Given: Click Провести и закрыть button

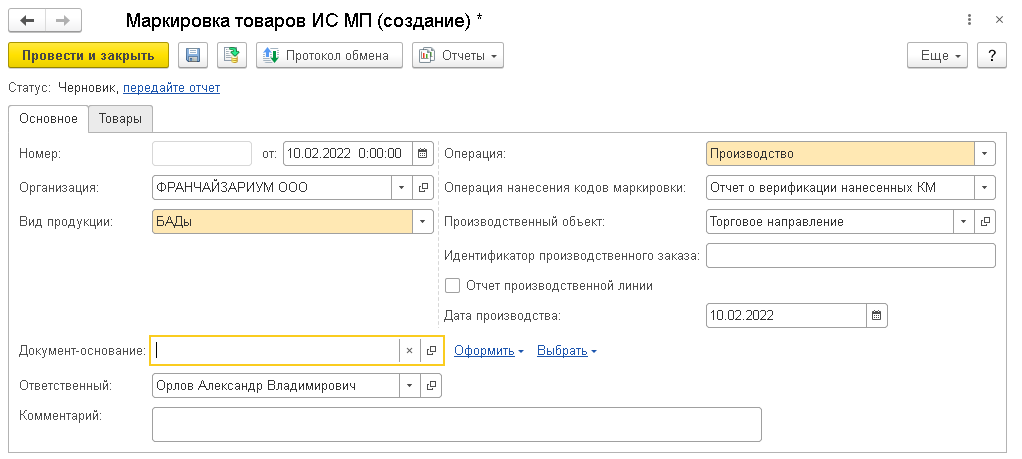Looking at the screenshot, I should pos(88,56).
